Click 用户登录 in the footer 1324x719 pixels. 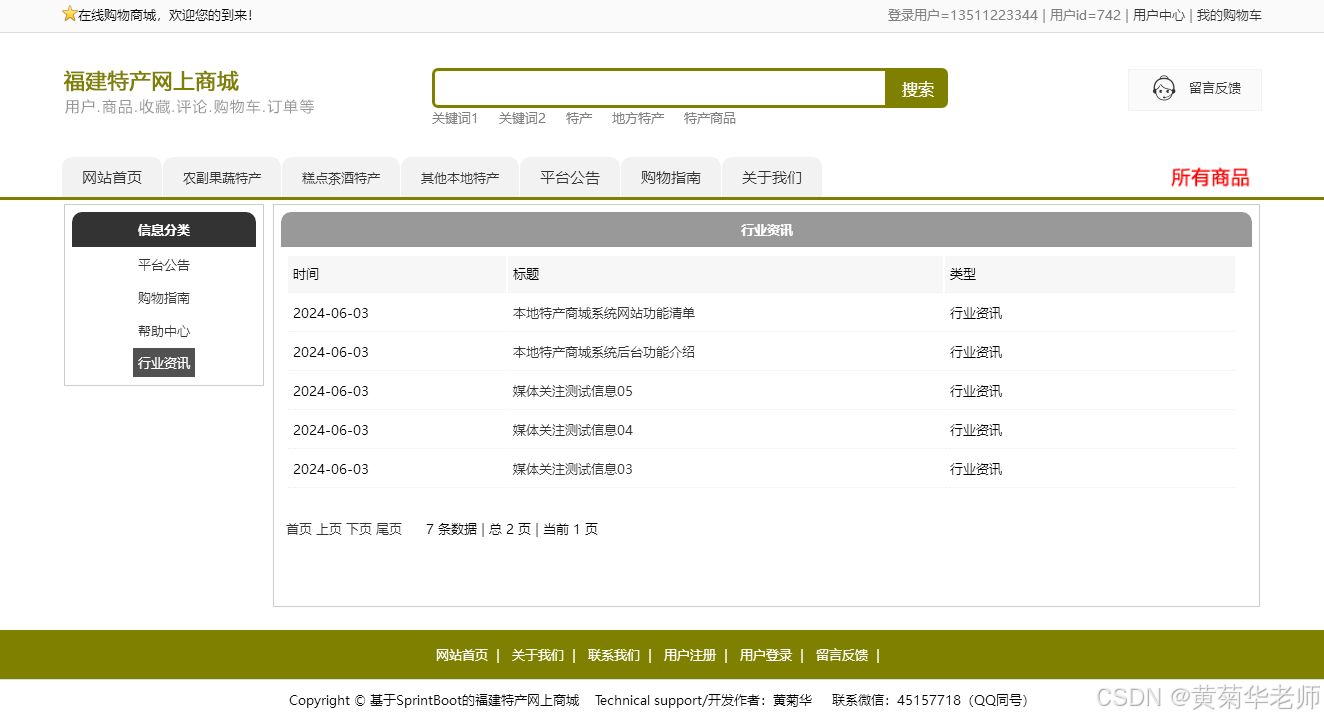tap(766, 655)
